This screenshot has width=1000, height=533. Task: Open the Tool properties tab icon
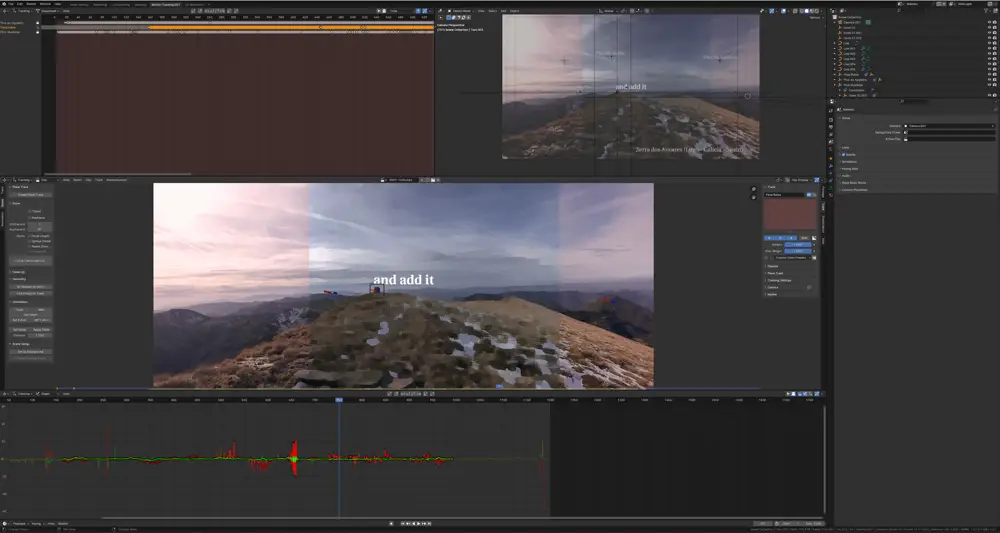[x=831, y=110]
